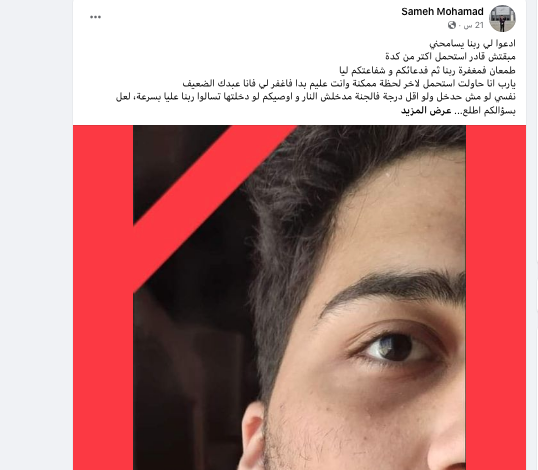Click the eye in the post photo

point(393,347)
